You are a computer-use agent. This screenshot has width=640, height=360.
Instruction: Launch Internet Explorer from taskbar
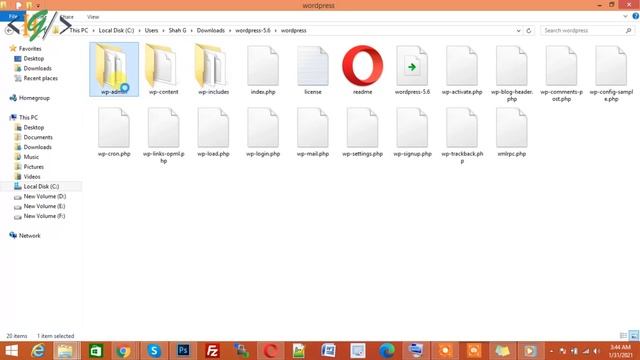[38, 351]
